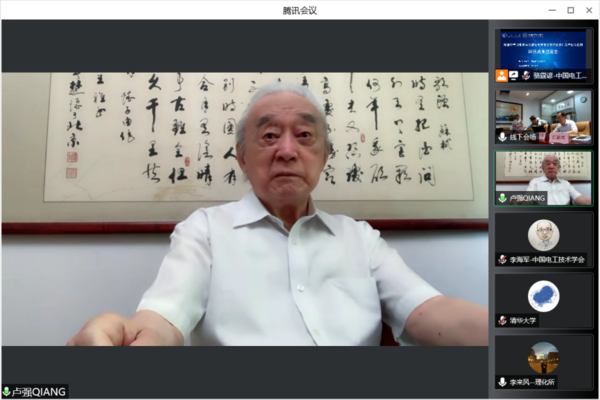
Task: Click muted microphone icon beside 清华大学
Action: click(x=502, y=320)
